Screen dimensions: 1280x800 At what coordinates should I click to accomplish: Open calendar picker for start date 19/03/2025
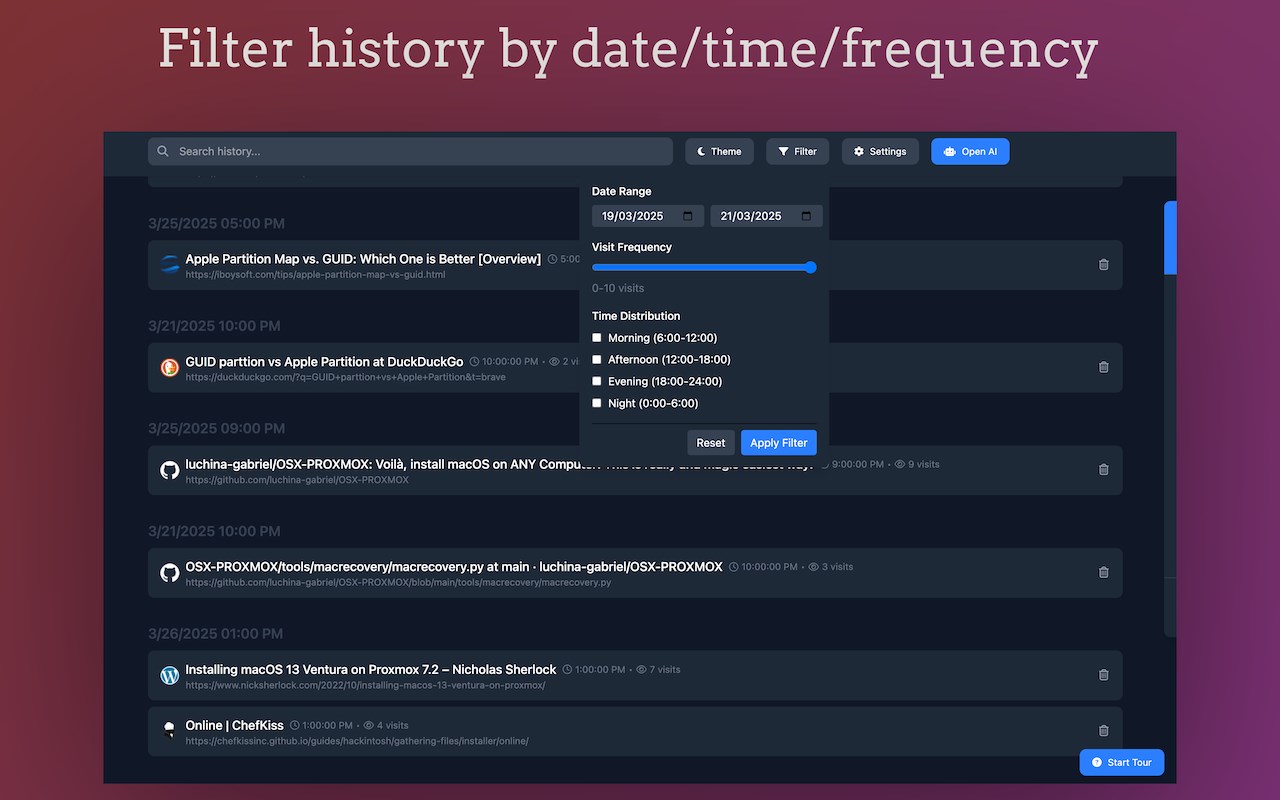[x=688, y=216]
